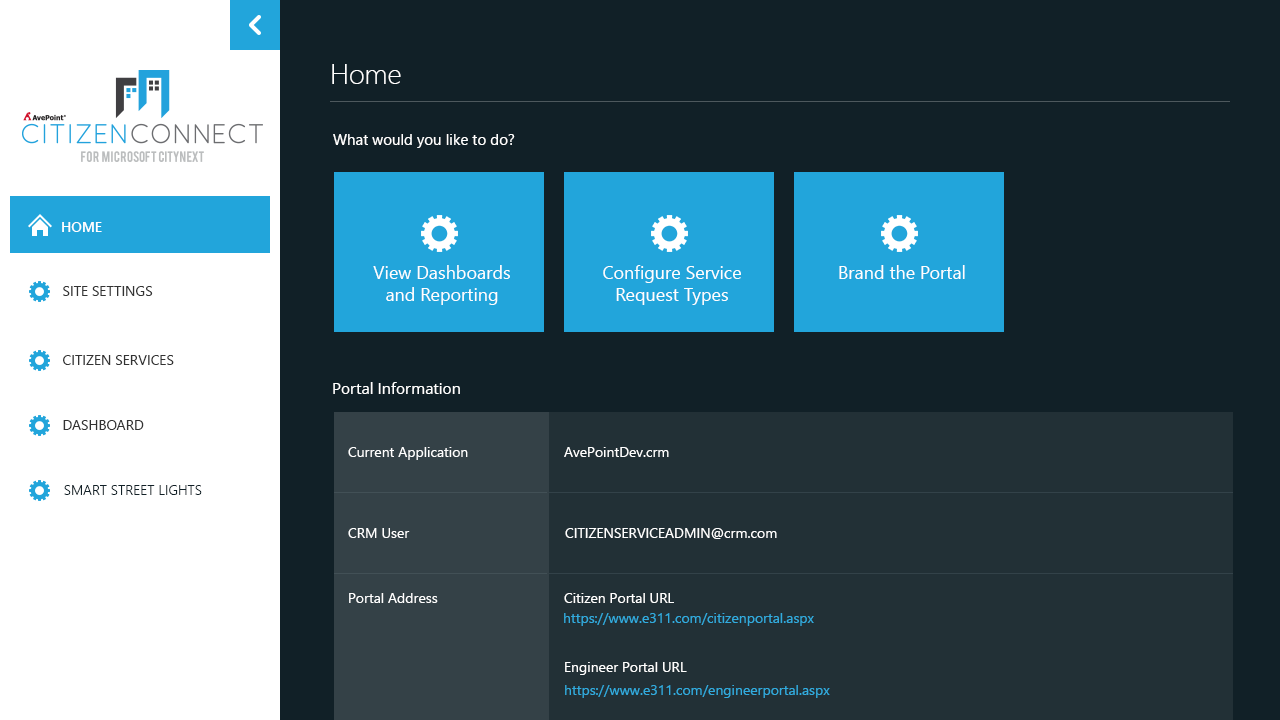Select the Home menu label
The width and height of the screenshot is (1280, 720).
pyautogui.click(x=82, y=227)
